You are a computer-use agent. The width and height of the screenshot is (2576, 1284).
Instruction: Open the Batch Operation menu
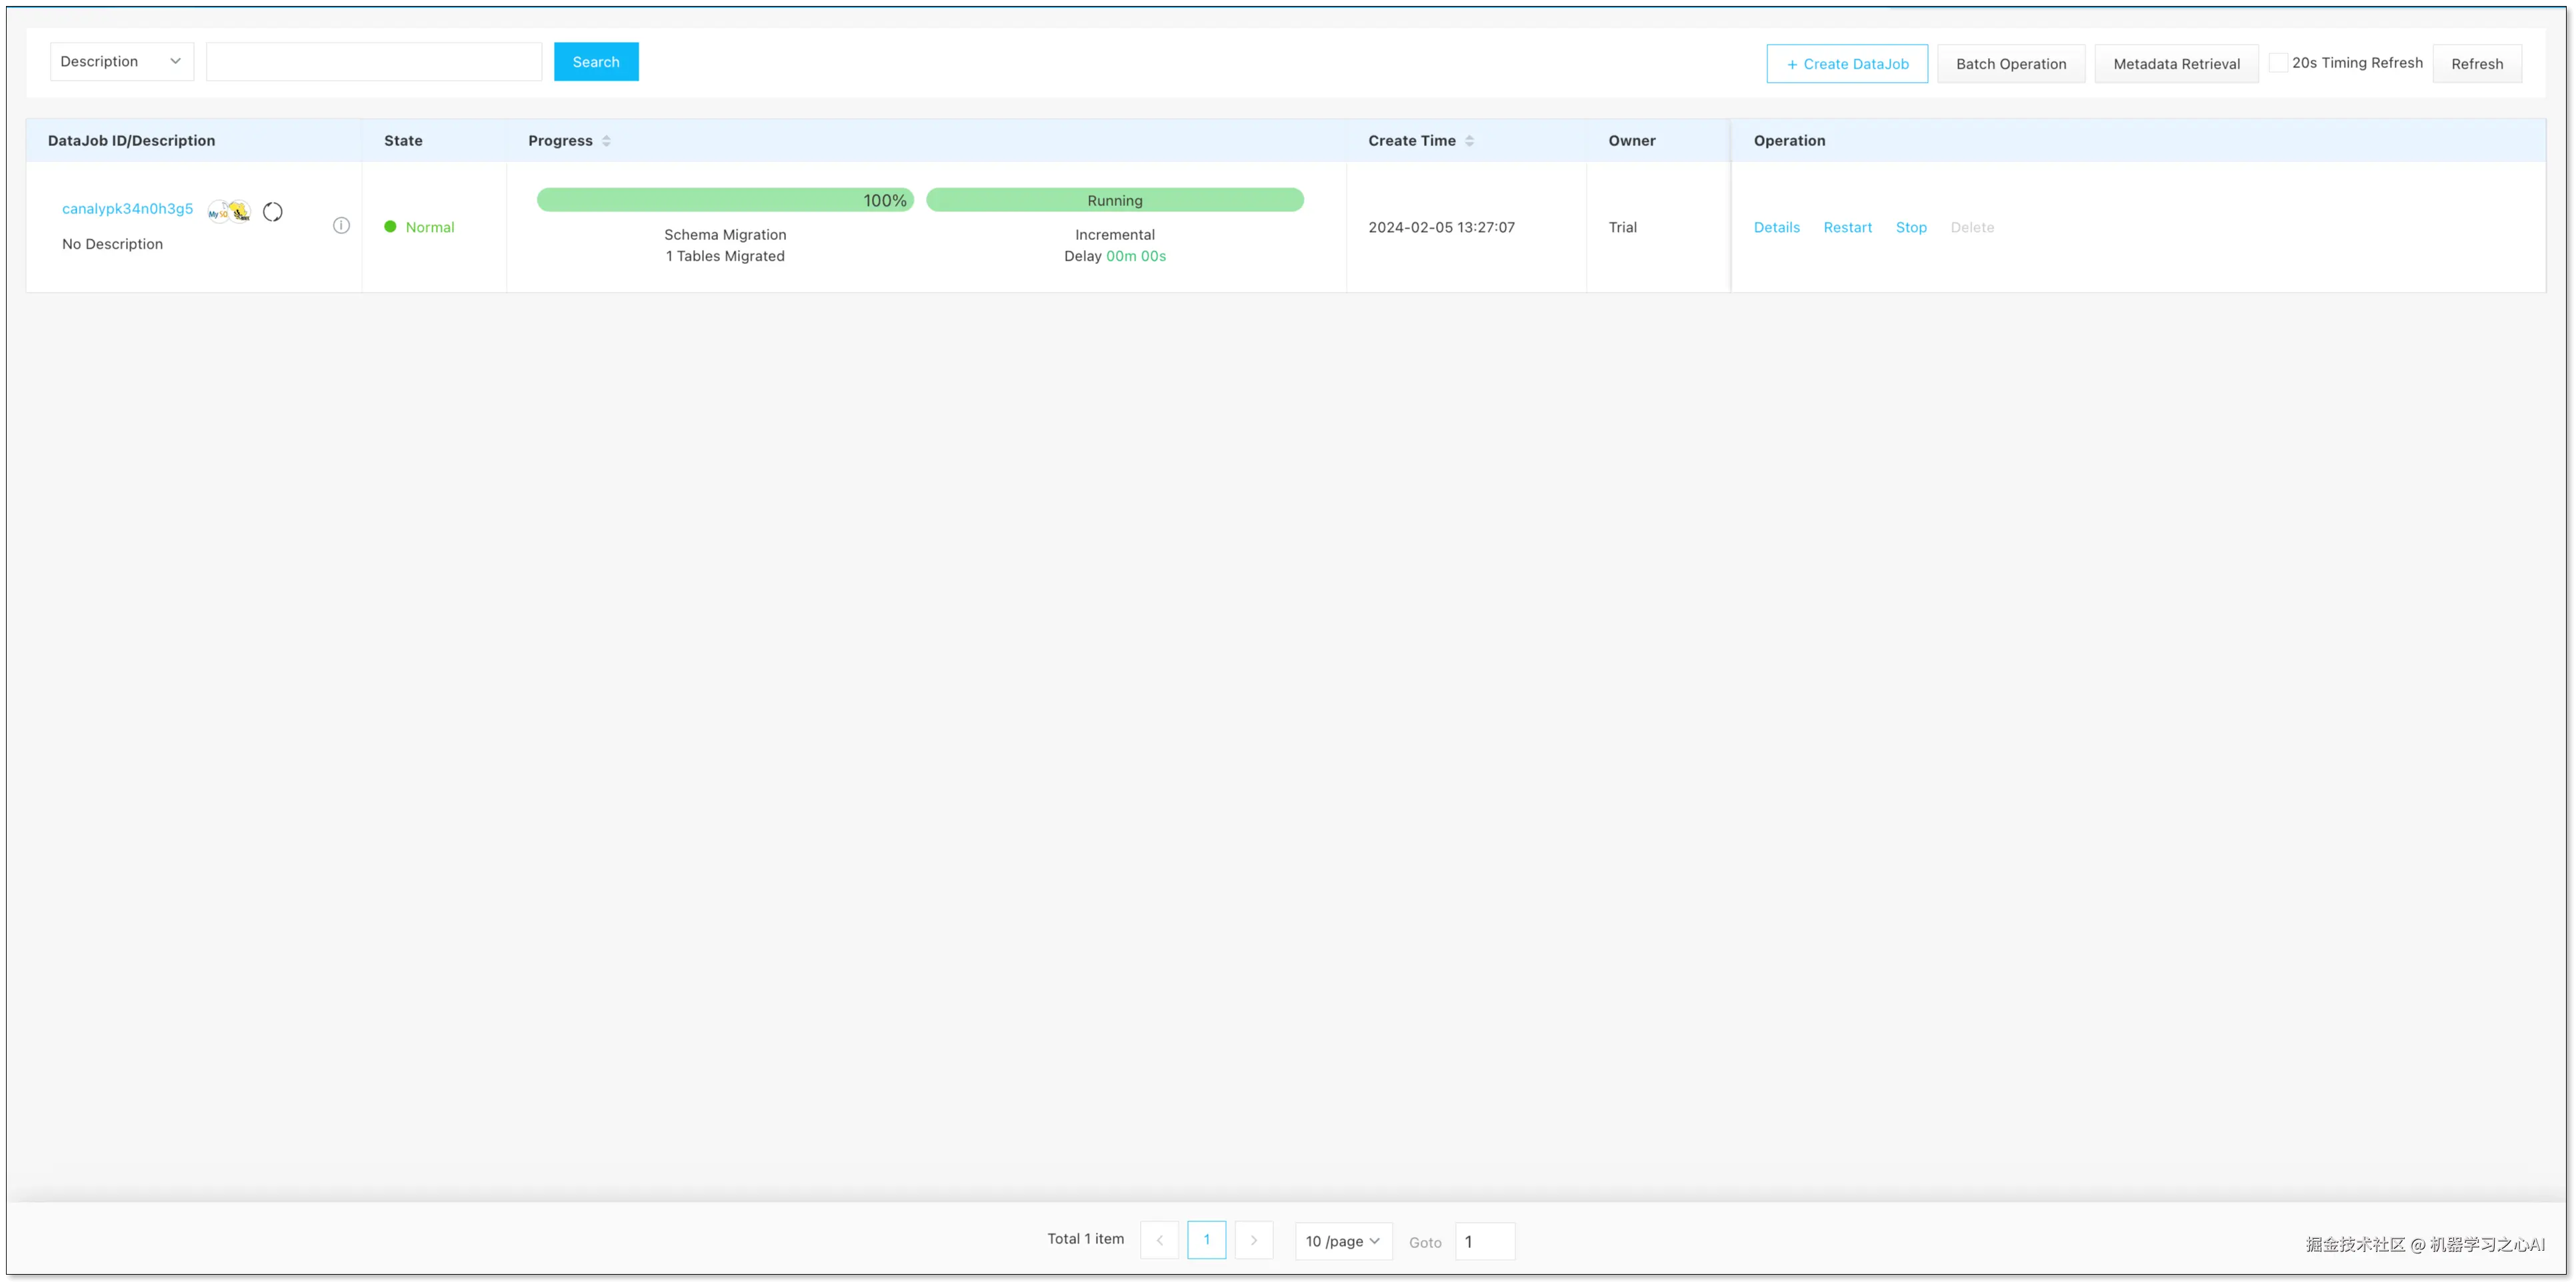(2010, 64)
